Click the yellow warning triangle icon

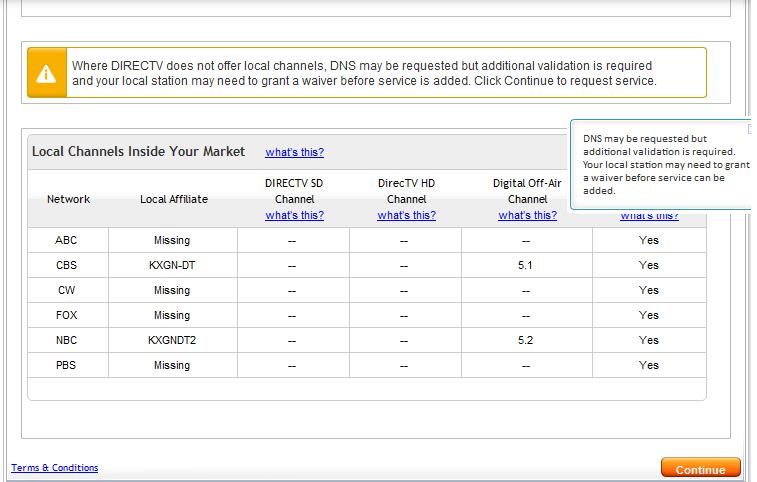(x=46, y=73)
